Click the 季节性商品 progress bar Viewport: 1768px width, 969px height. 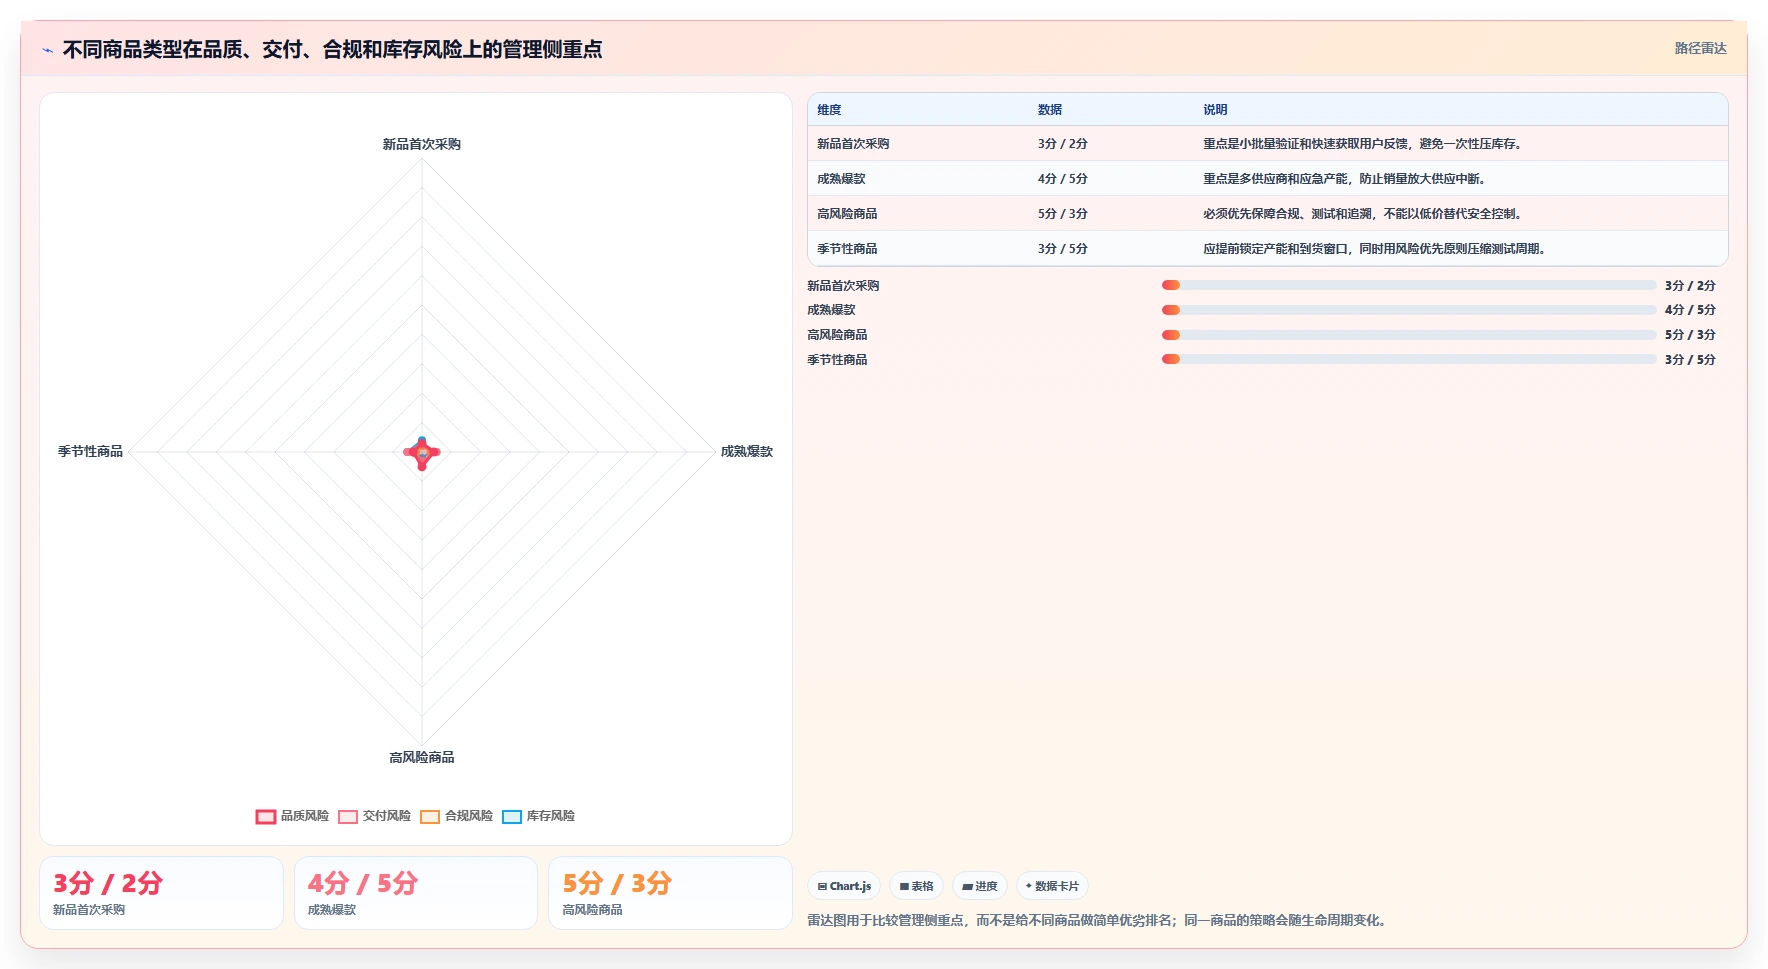[1409, 359]
